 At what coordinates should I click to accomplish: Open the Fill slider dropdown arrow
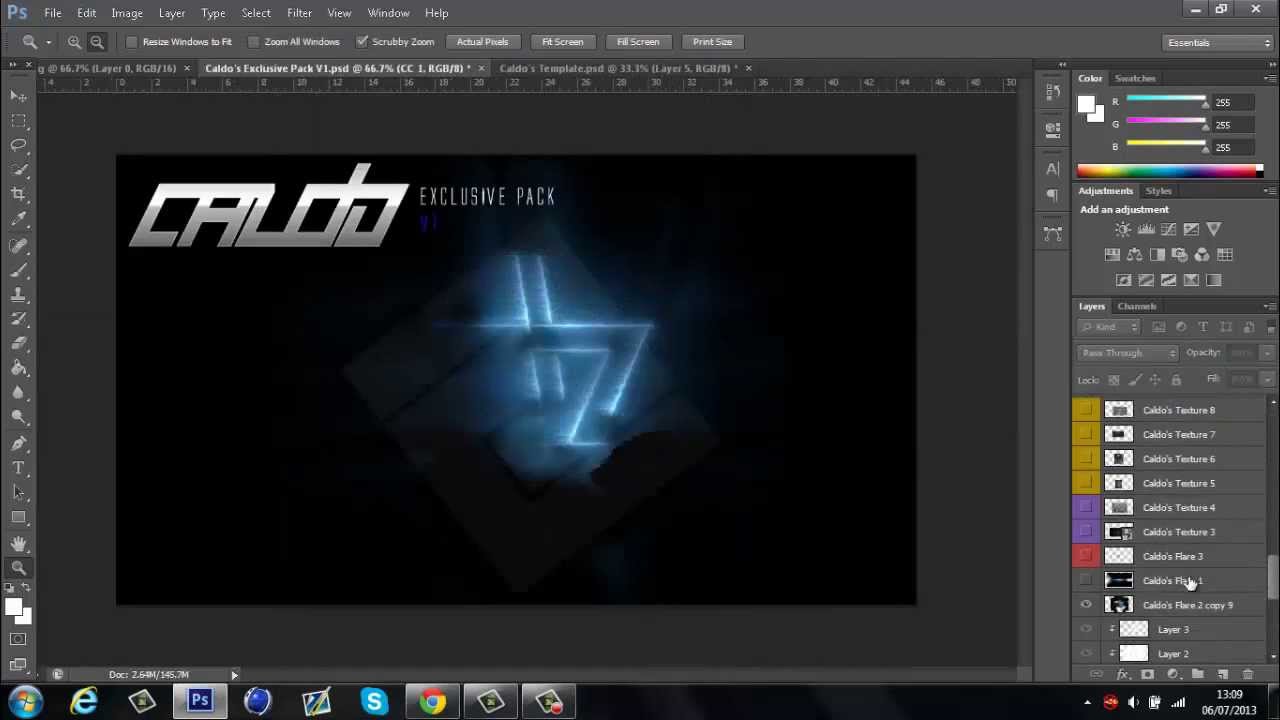point(1267,380)
